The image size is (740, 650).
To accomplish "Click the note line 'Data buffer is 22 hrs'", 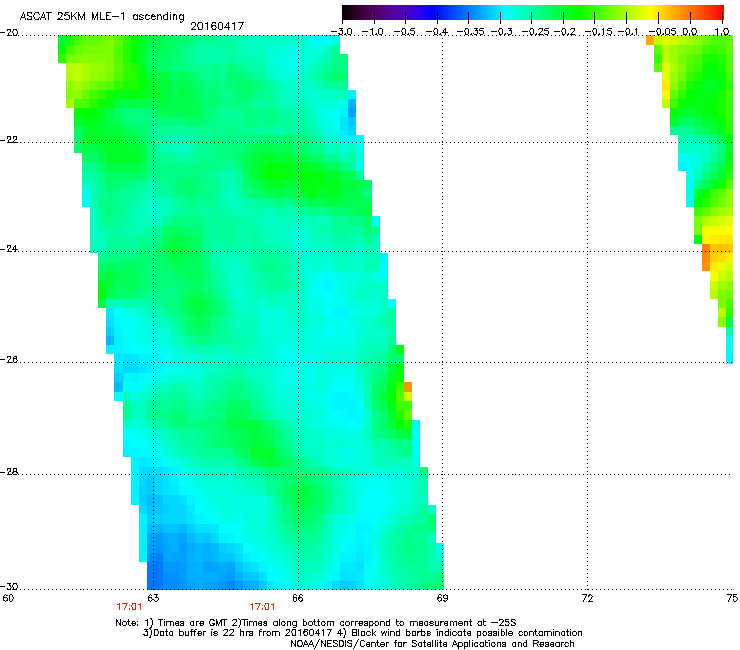I will point(362,633).
